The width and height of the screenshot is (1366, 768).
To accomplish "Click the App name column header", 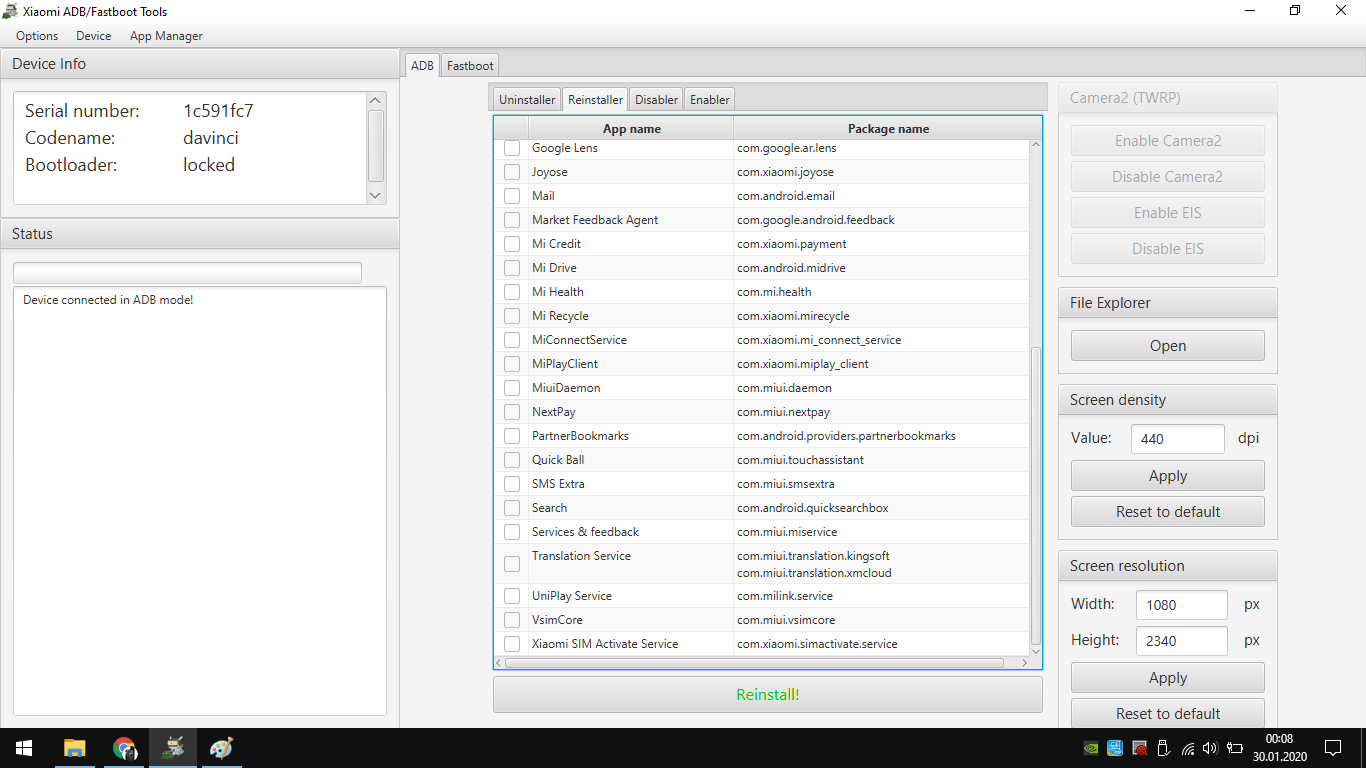I will [x=631, y=128].
